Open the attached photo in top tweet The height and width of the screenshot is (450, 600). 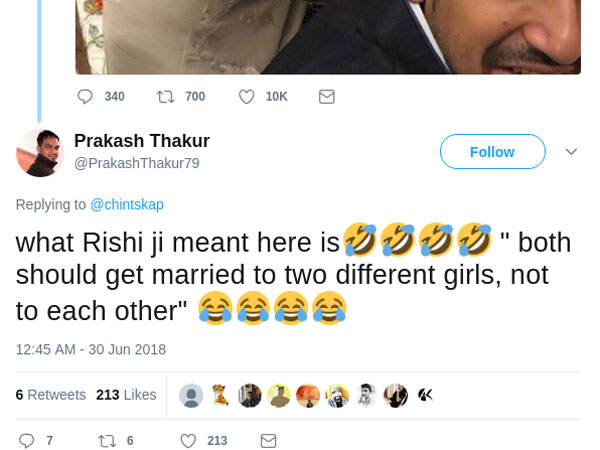(x=329, y=37)
